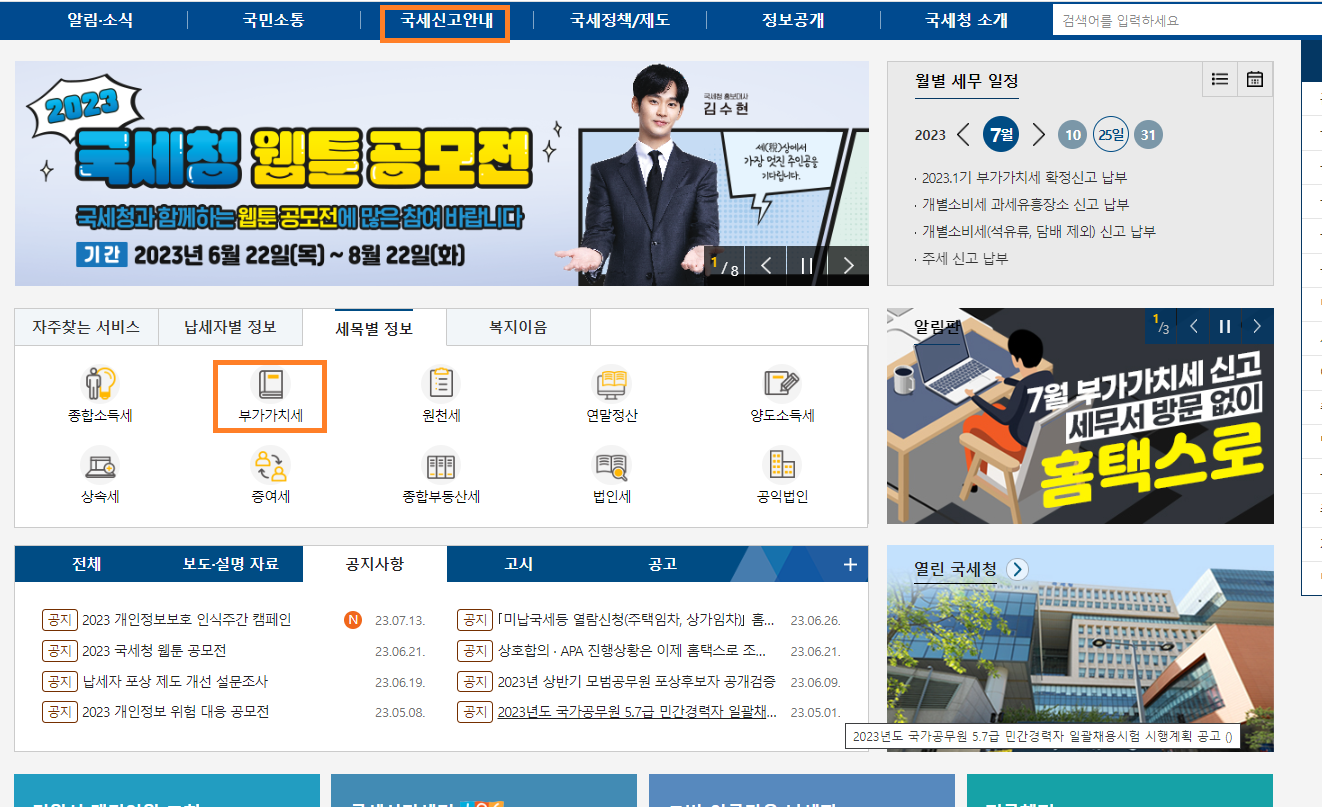
Task: Open the 열린 국세청 building image
Action: coord(1080,650)
